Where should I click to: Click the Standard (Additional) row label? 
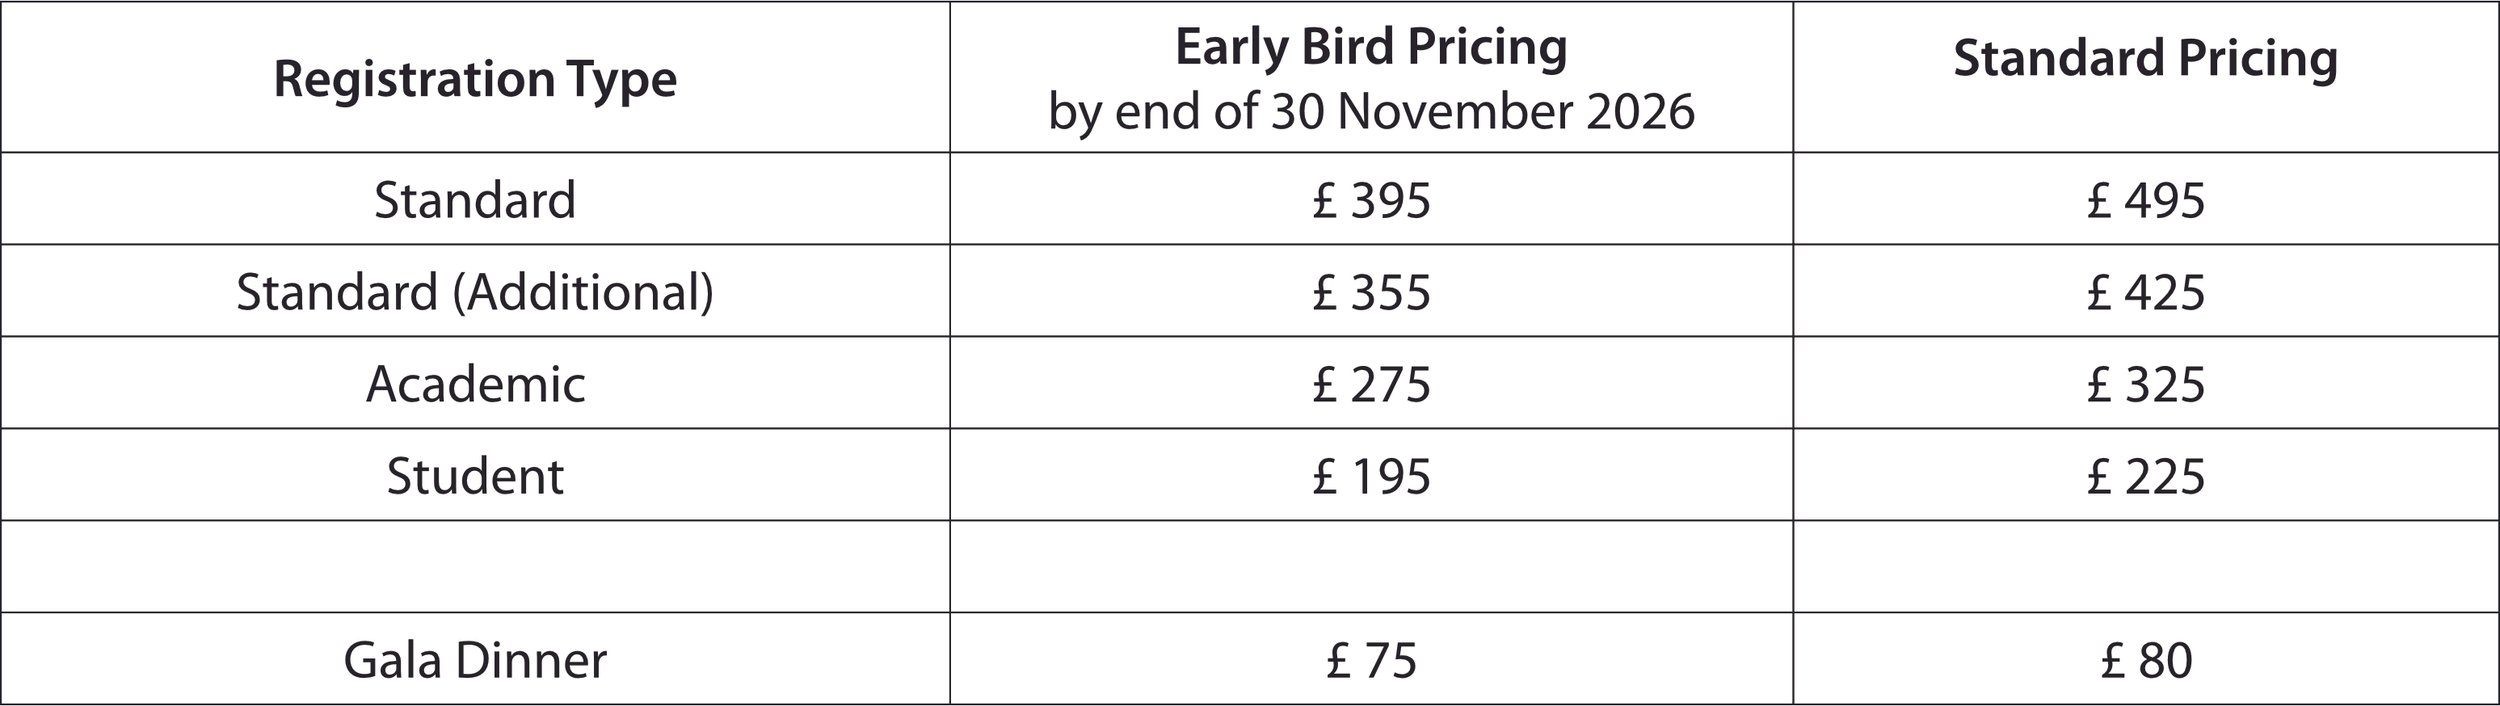pyautogui.click(x=475, y=292)
